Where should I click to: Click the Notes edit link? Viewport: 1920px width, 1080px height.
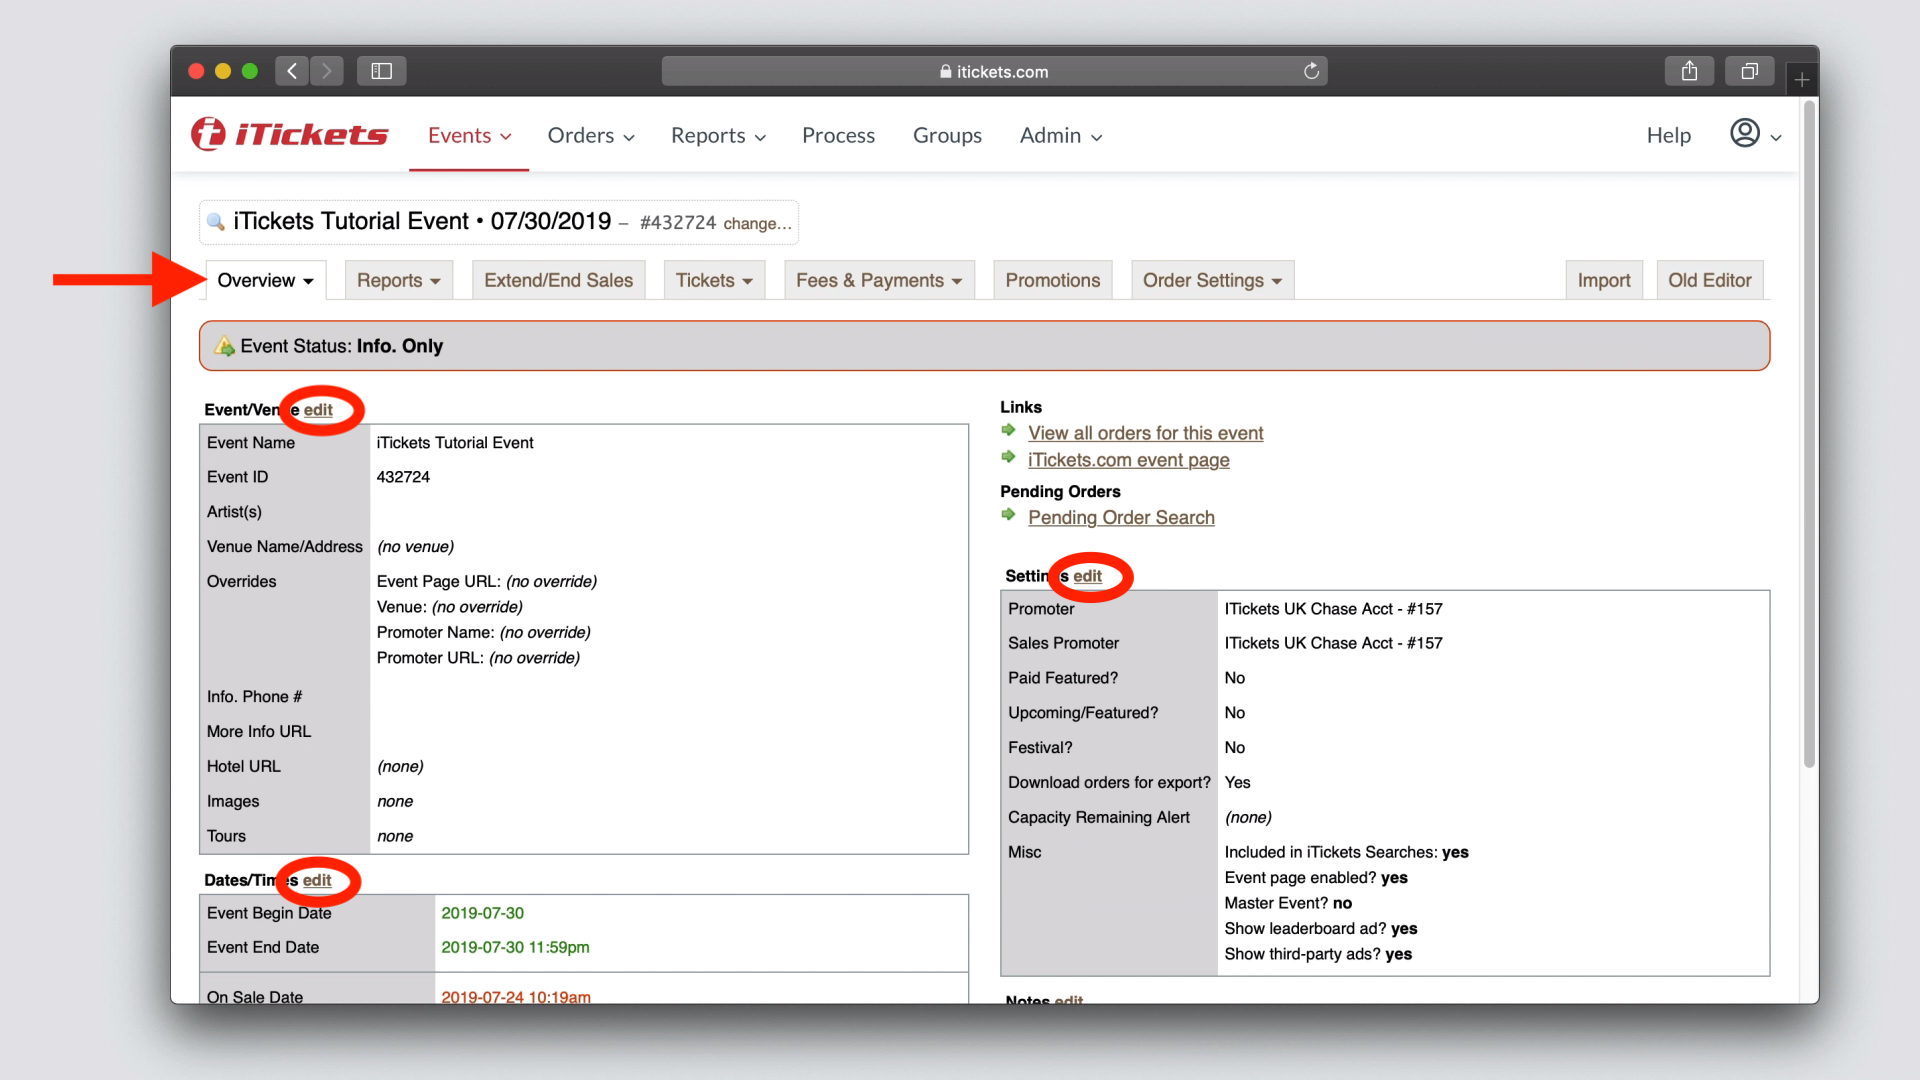pos(1069,999)
